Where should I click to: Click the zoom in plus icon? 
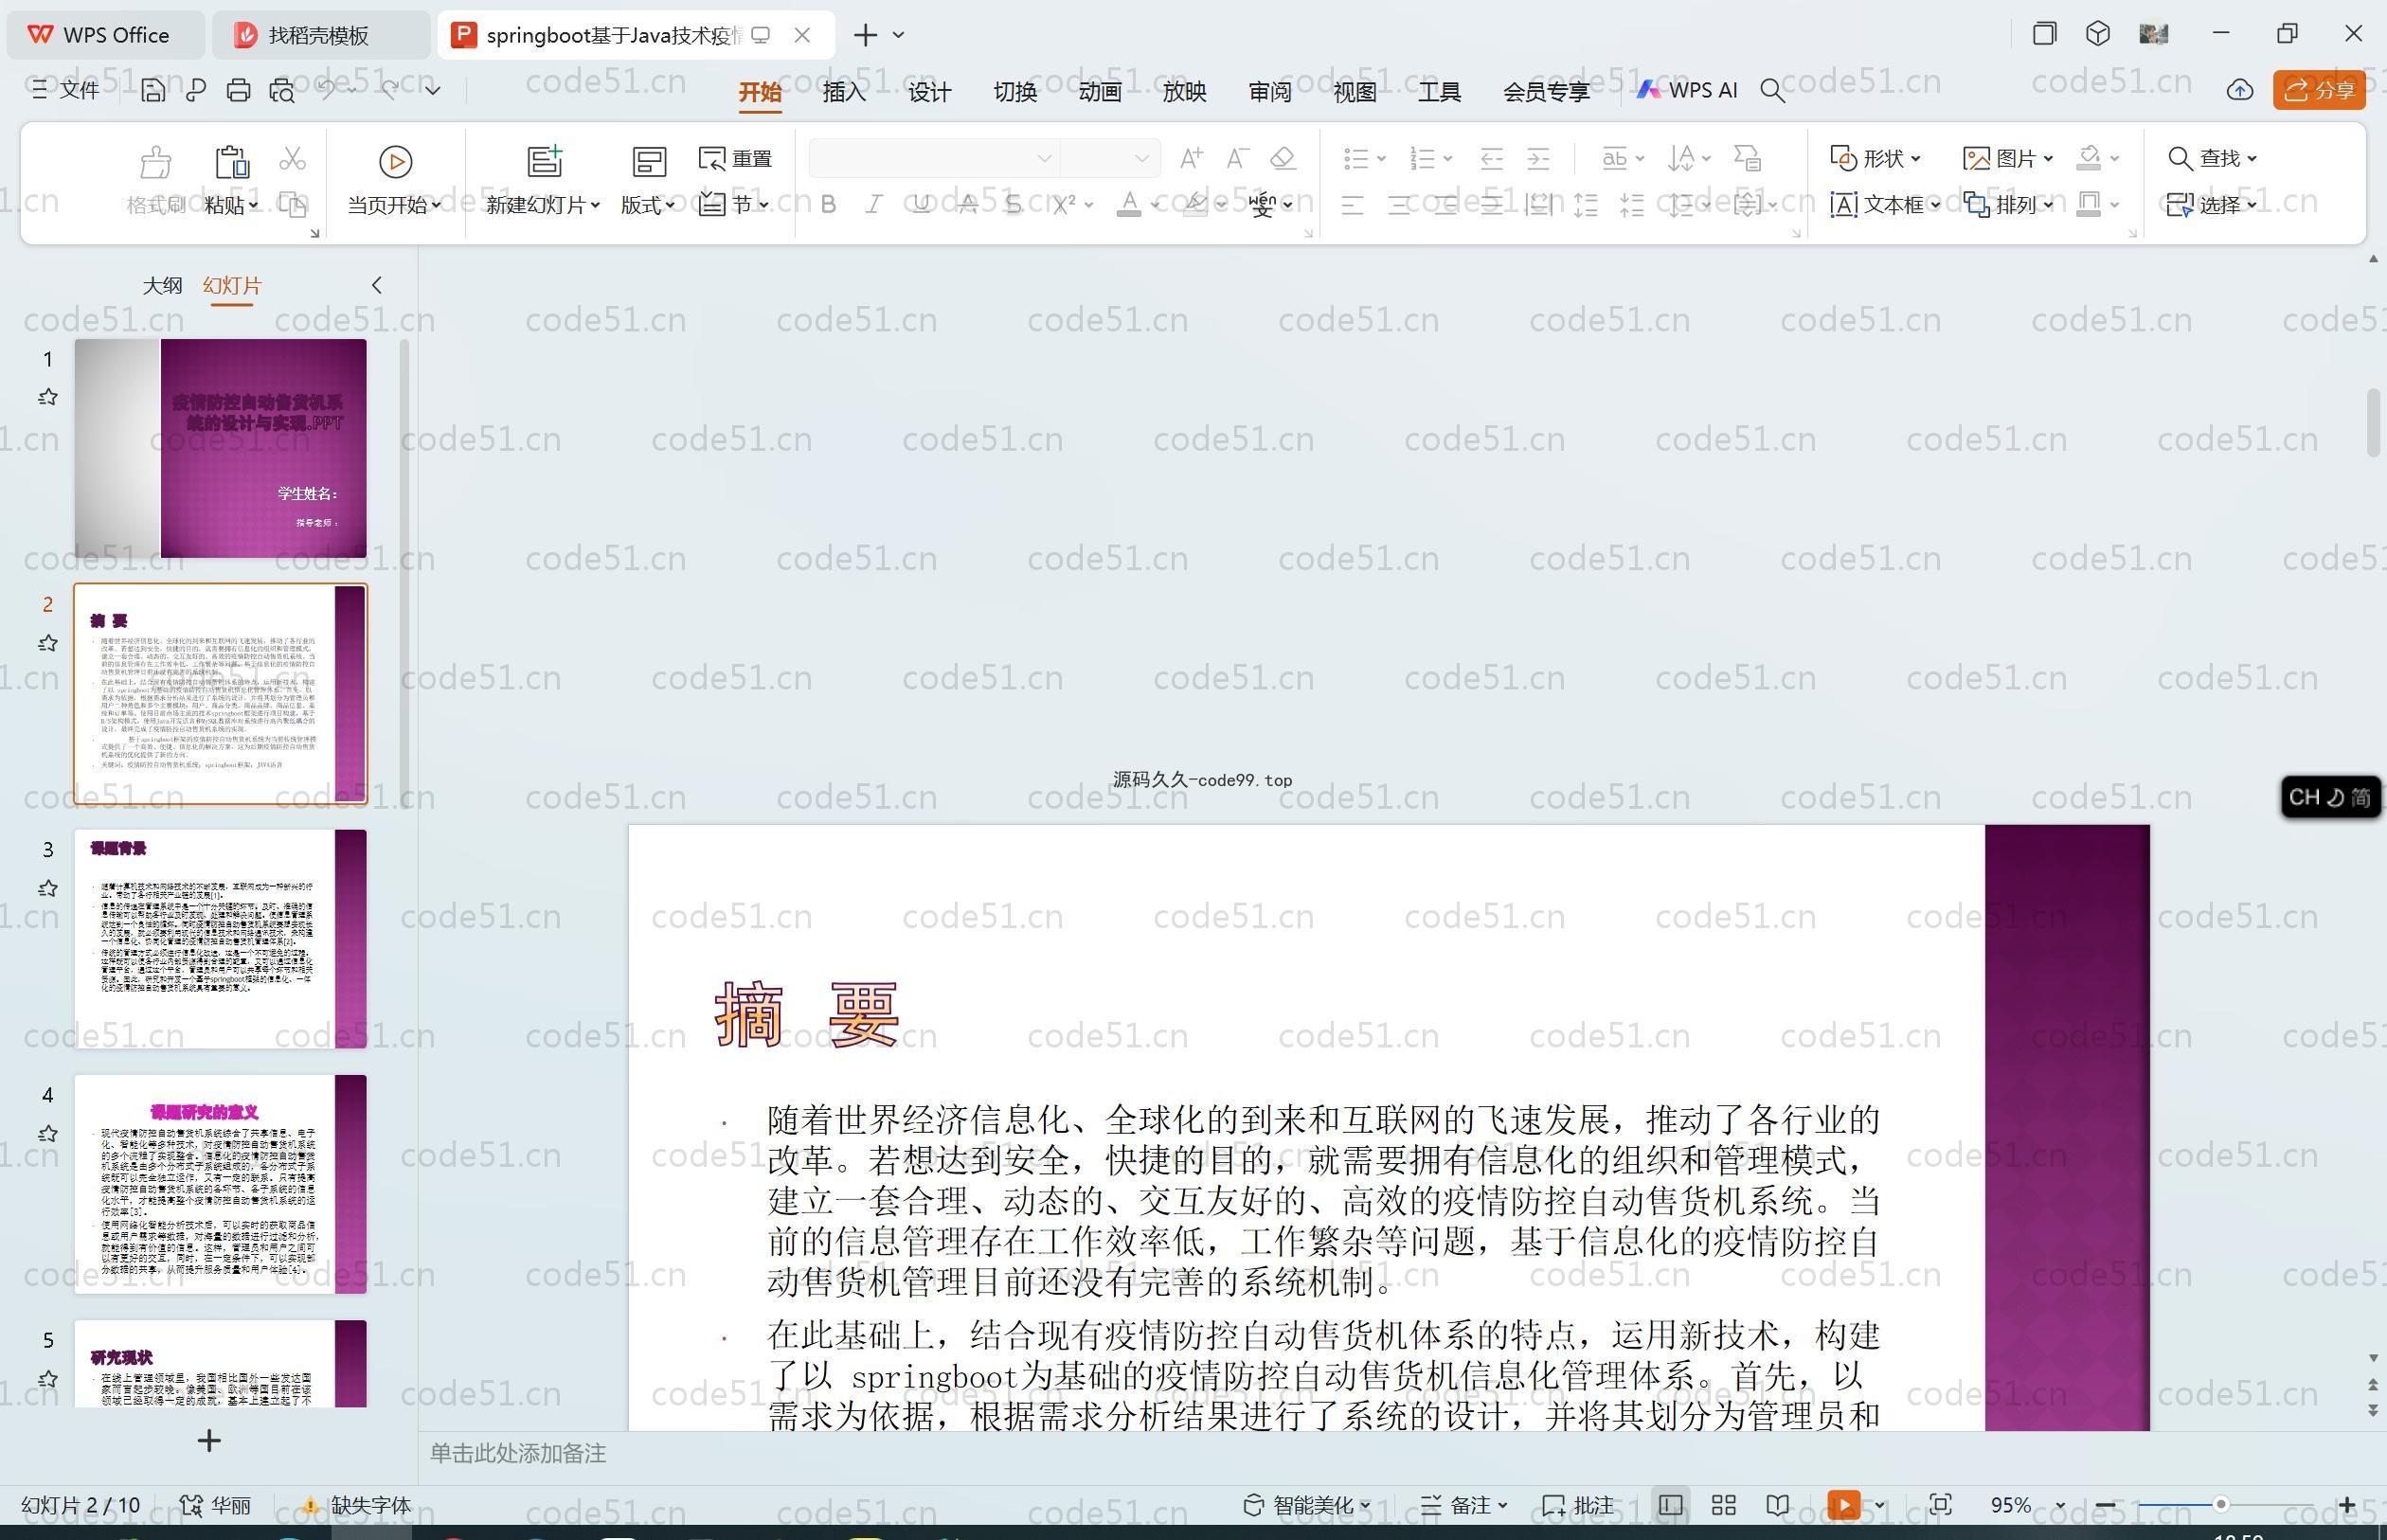coord(2347,1505)
